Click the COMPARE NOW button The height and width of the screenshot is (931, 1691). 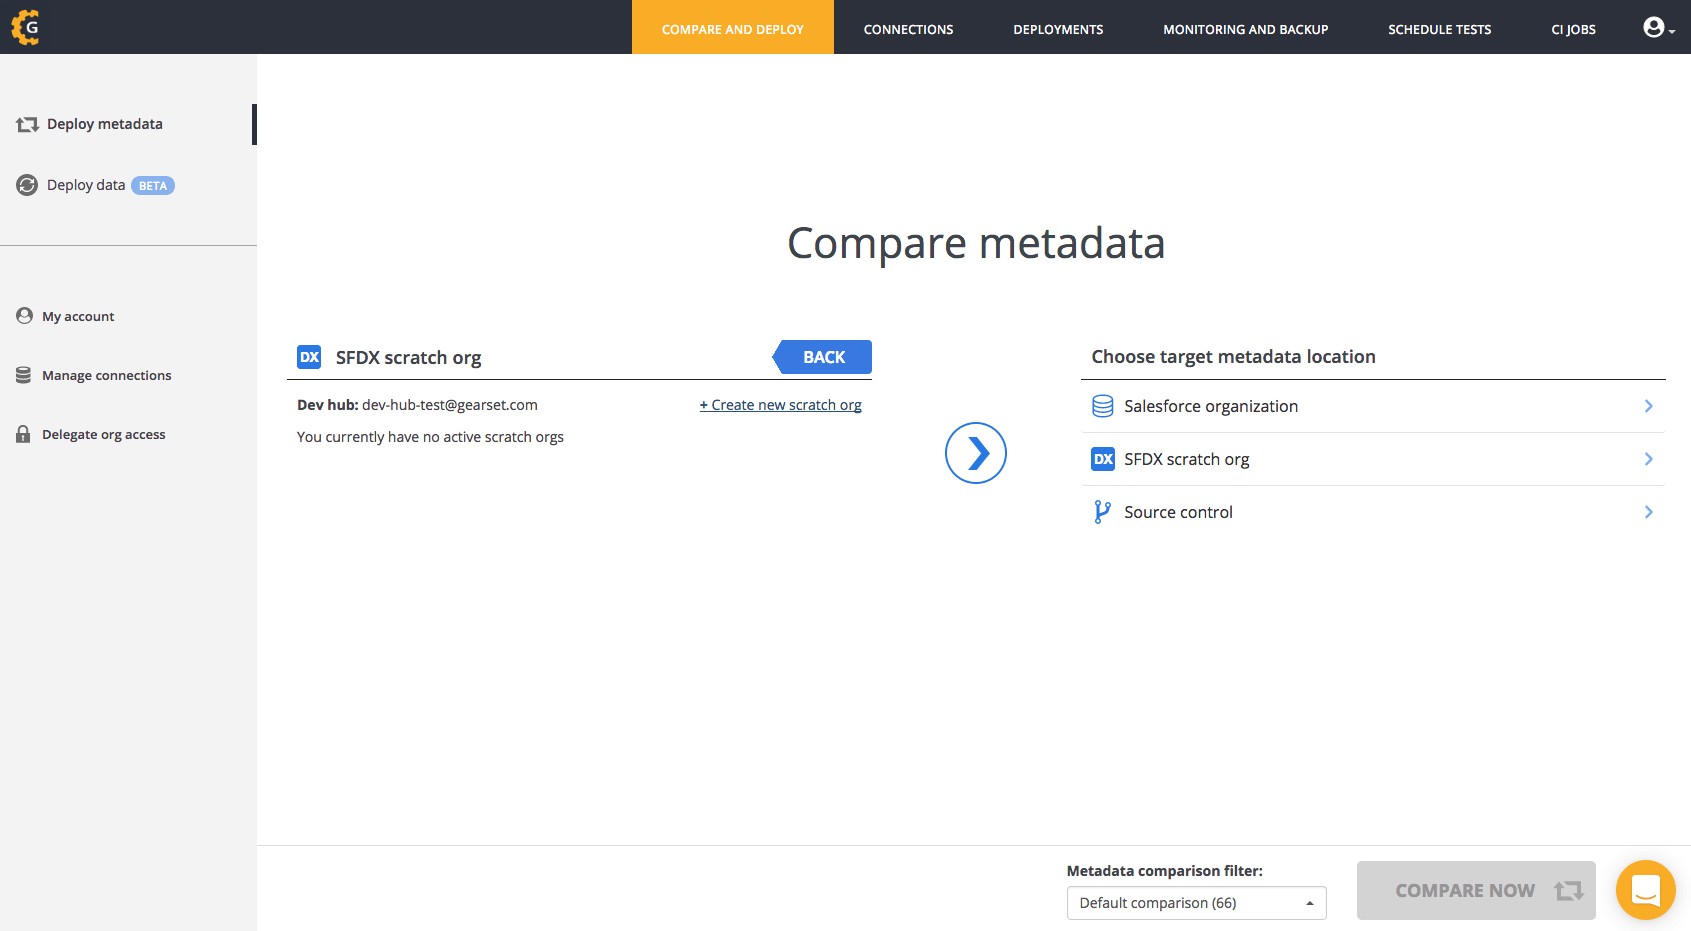coord(1475,890)
